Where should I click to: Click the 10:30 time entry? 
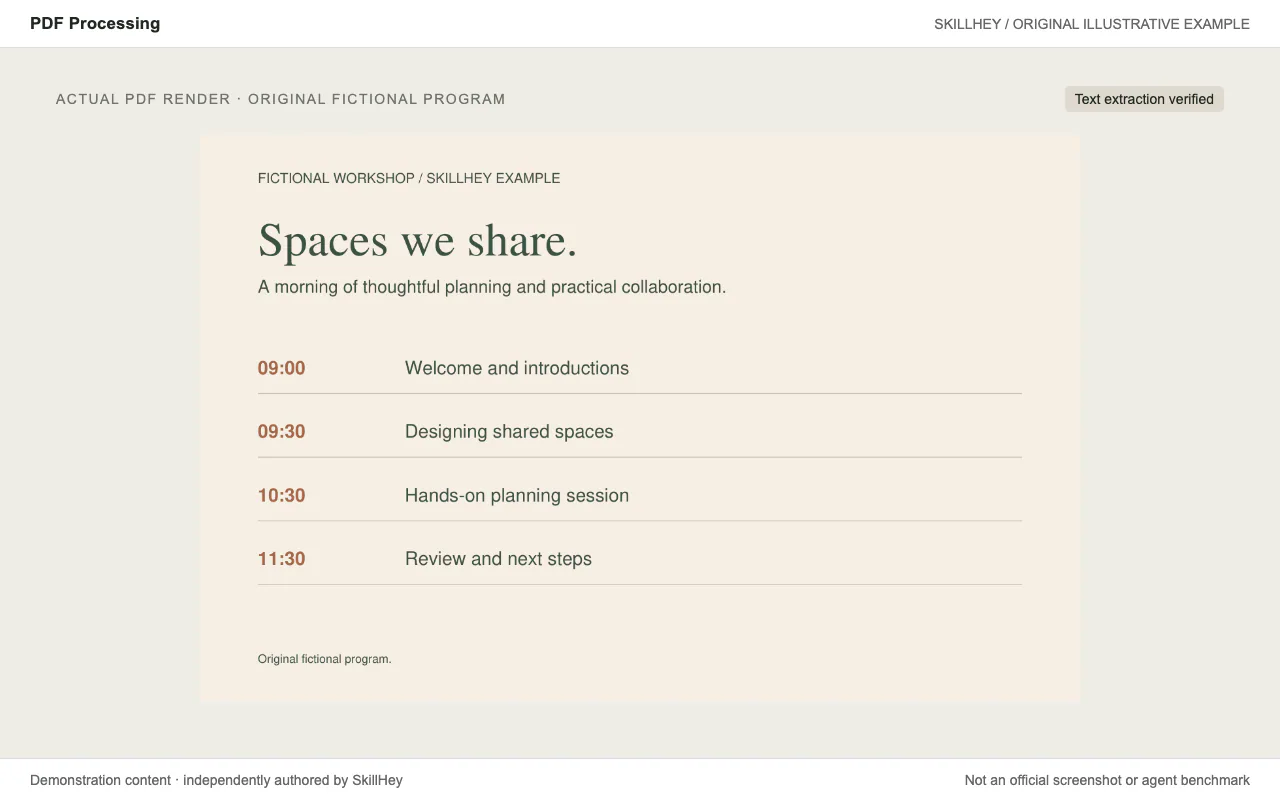282,496
